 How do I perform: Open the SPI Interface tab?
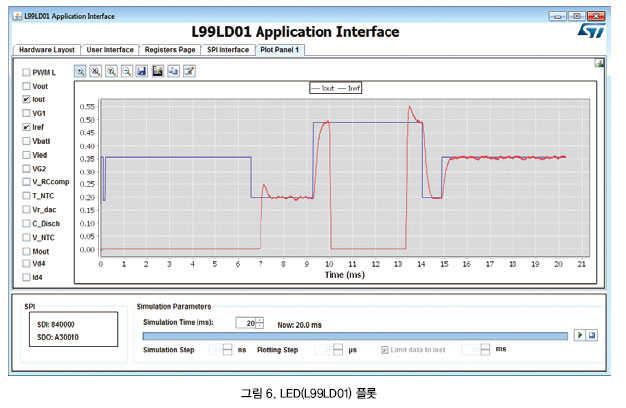[x=228, y=50]
